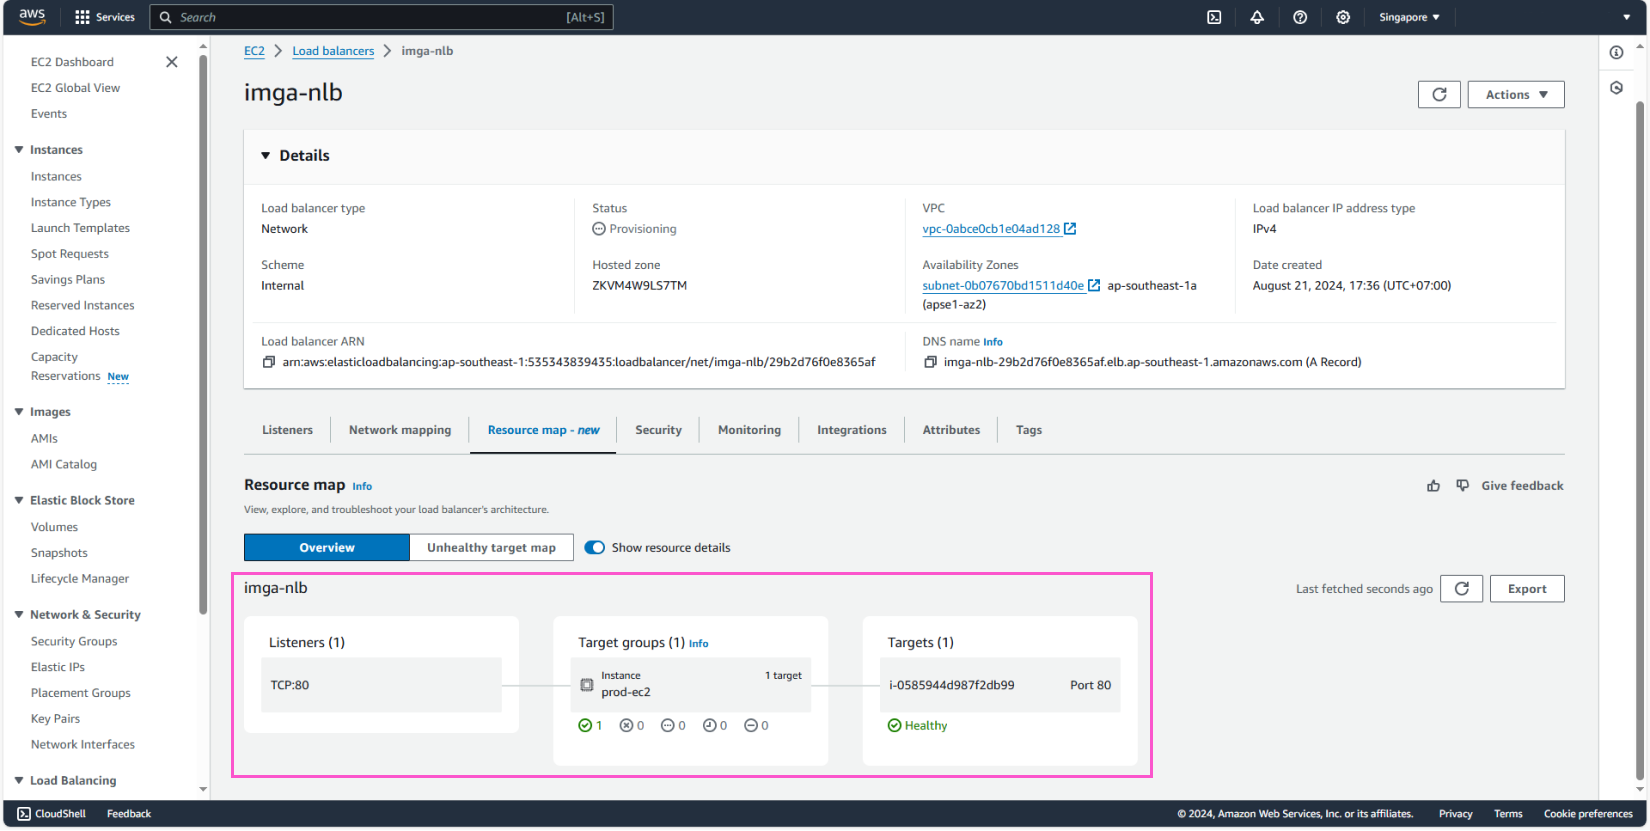Select Unhealthy target map view
The width and height of the screenshot is (1650, 831).
point(491,548)
